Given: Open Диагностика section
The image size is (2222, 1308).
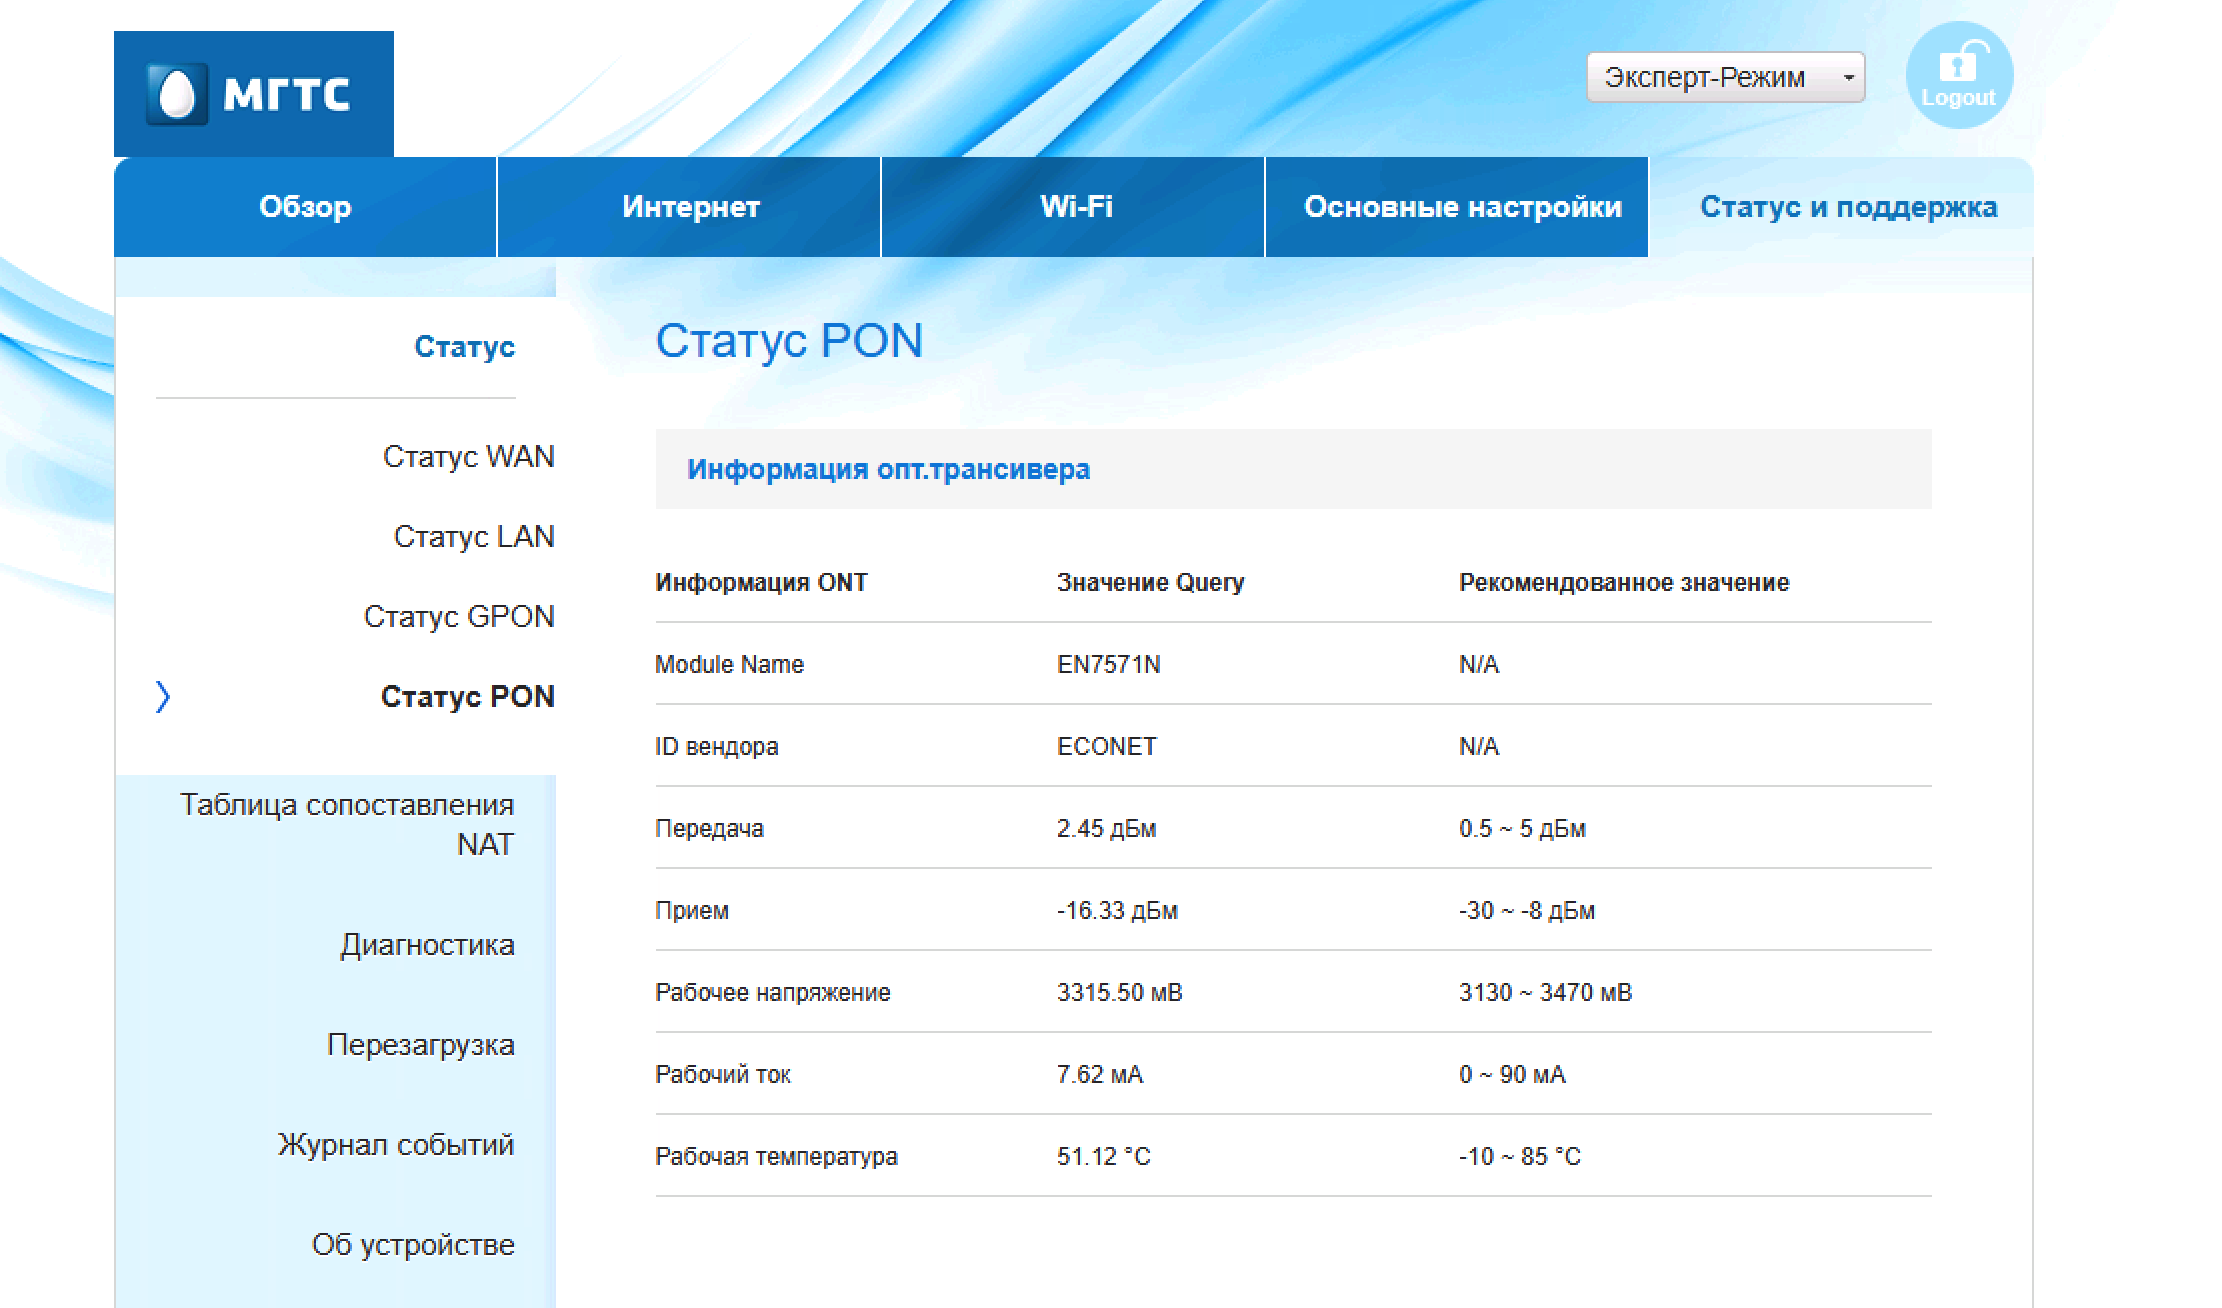Looking at the screenshot, I should (427, 945).
